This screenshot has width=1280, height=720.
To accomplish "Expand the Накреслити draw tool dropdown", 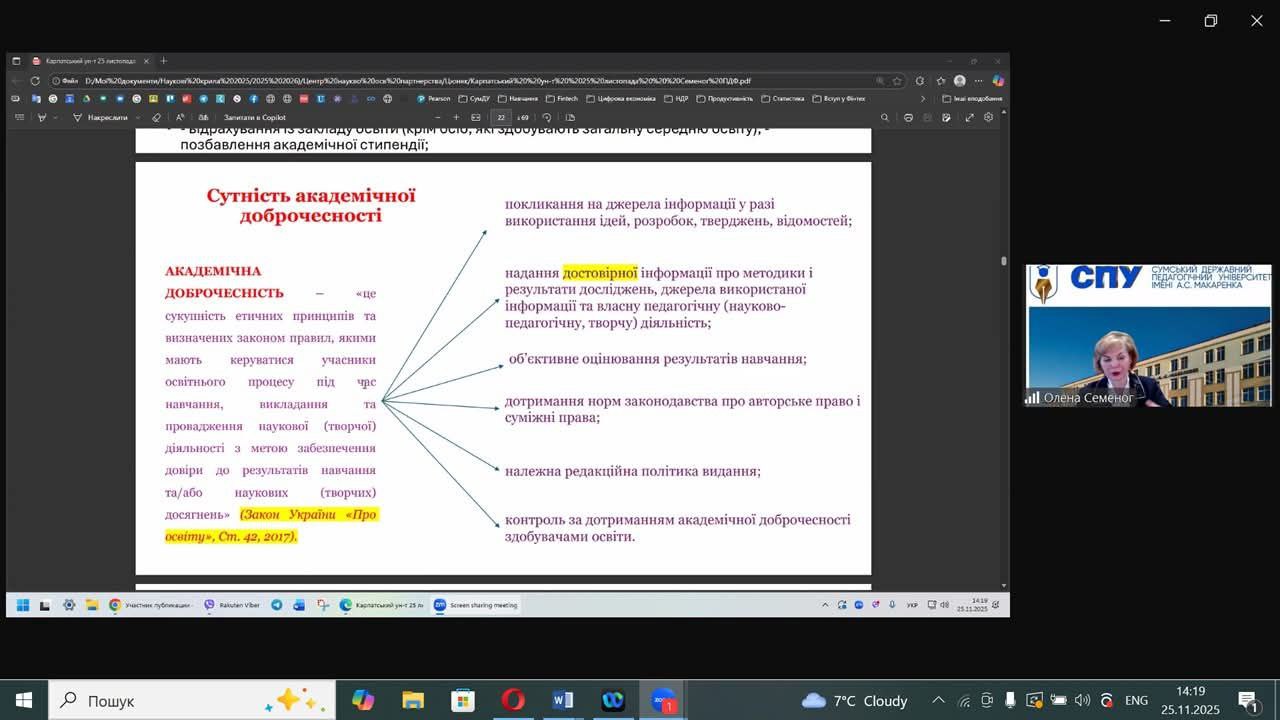I will click(x=137, y=117).
